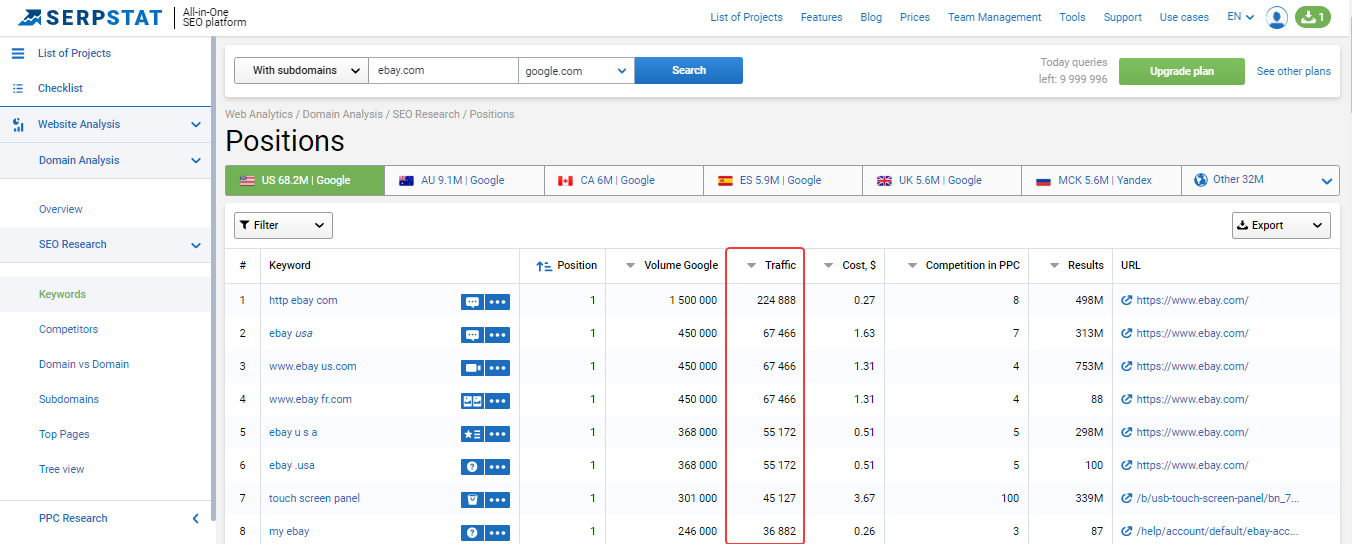Click the Checklist sidebar icon

(18, 88)
